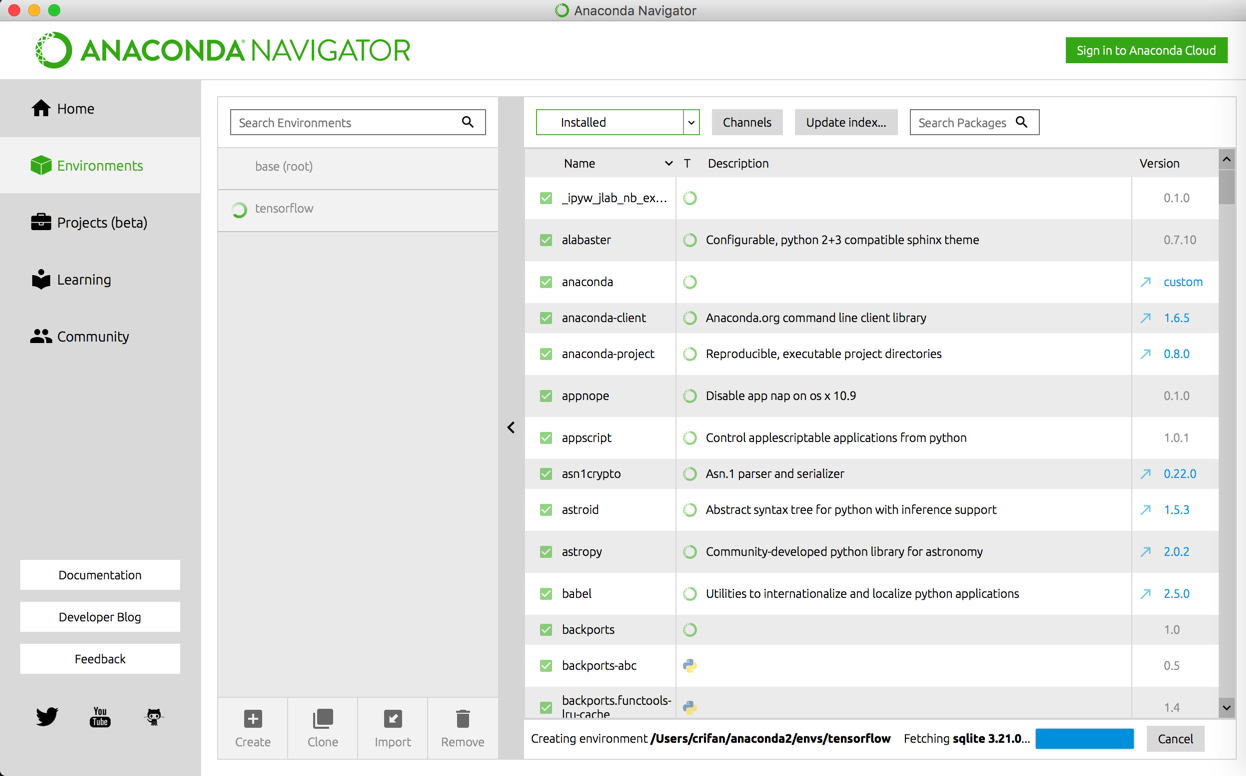The image size is (1246, 776).
Task: Click the upgrade arrow for anaconda-client
Action: point(1146,318)
